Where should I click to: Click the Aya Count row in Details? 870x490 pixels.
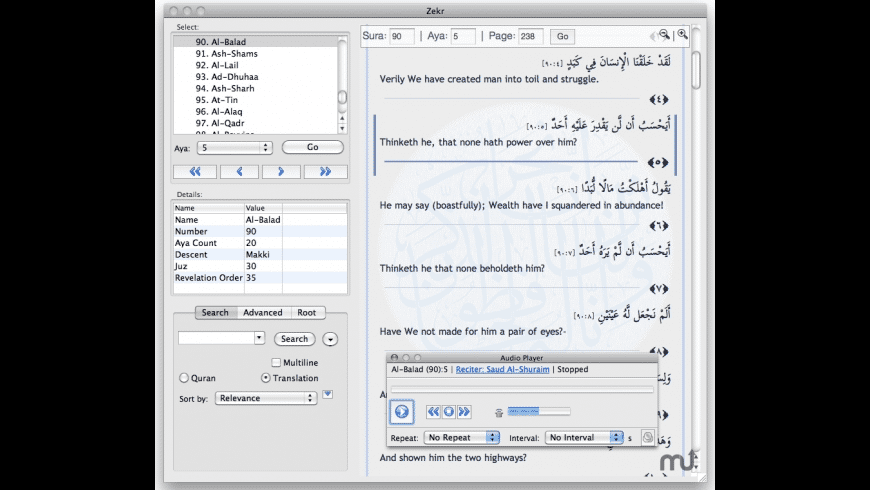click(x=260, y=243)
